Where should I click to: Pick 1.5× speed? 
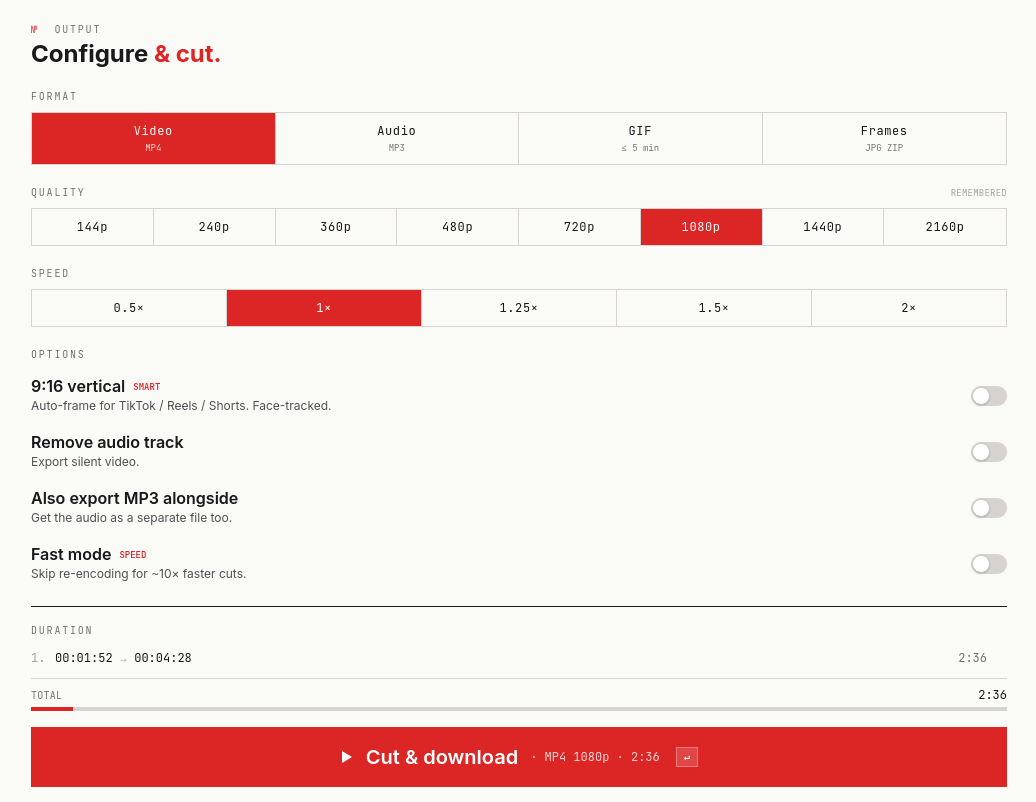714,308
